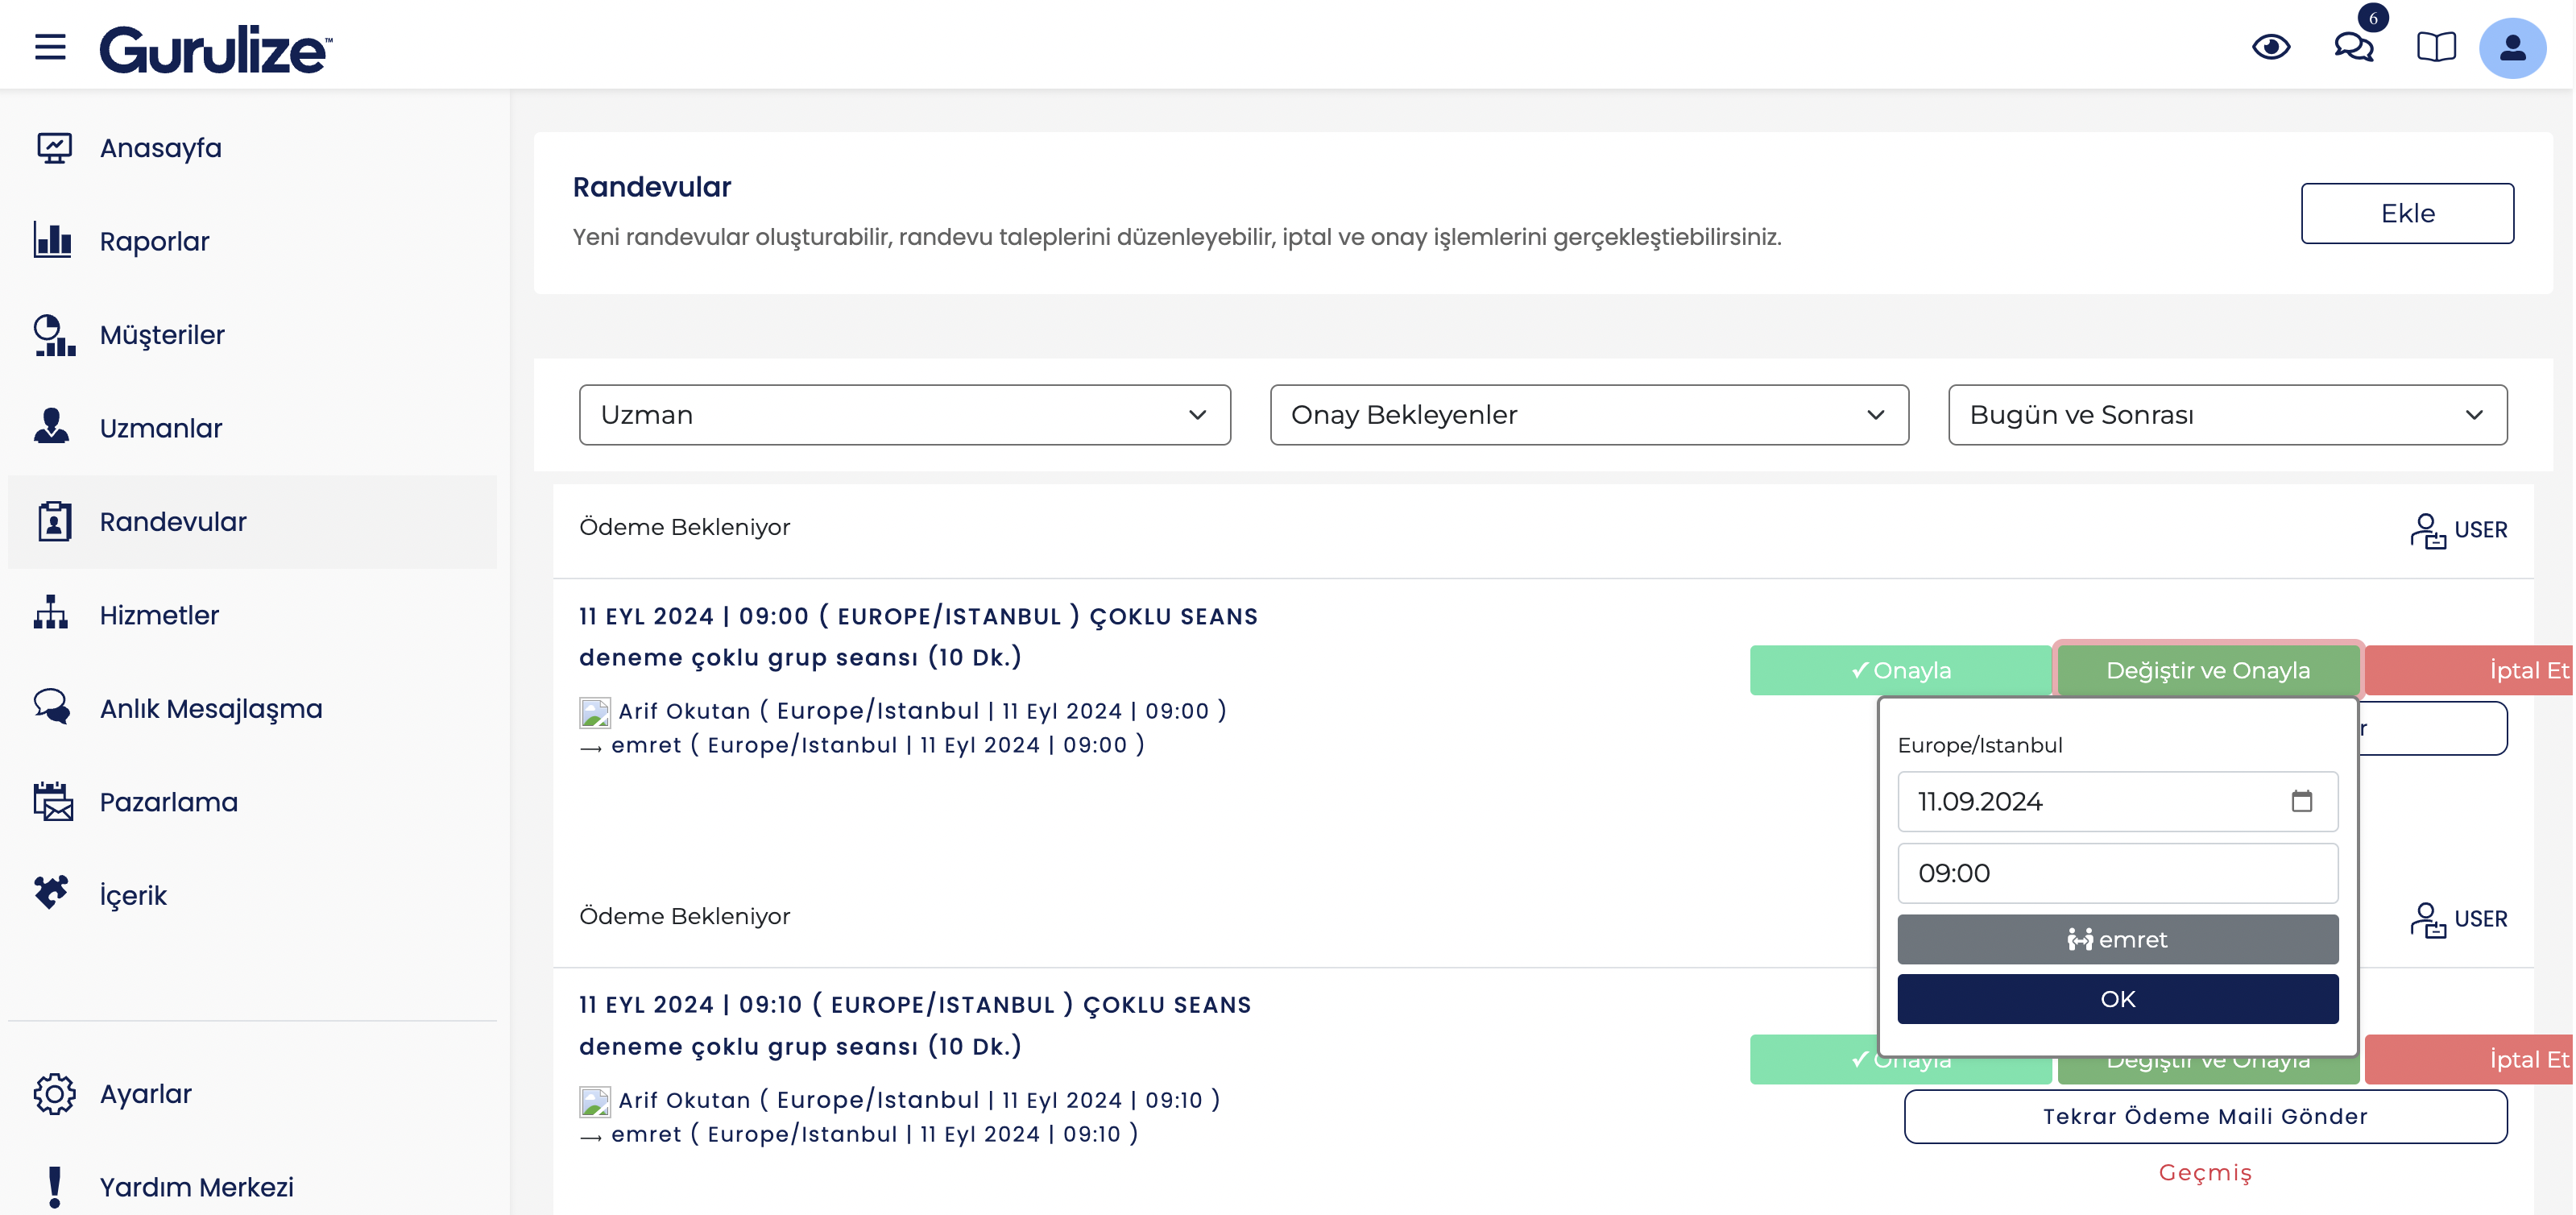Click Arif Okutan avatar in 09:00 appointment

[x=595, y=712]
